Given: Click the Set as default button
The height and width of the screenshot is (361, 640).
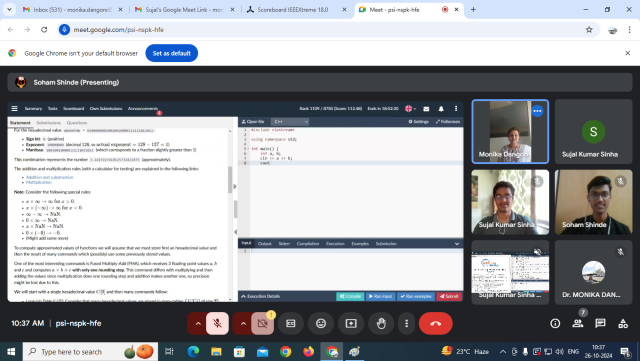Looking at the screenshot, I should pyautogui.click(x=171, y=53).
